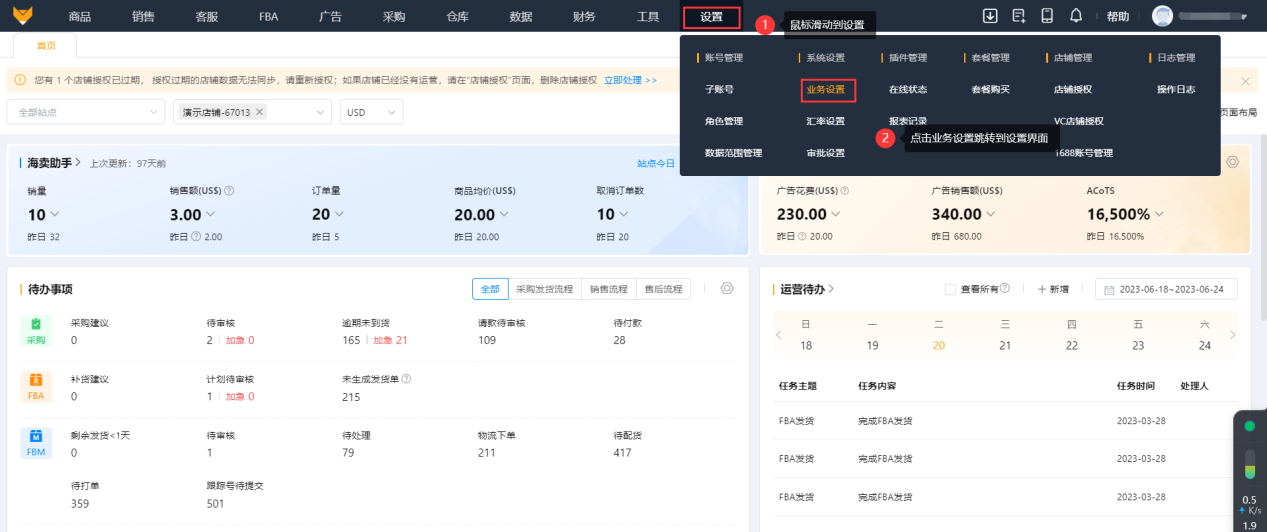Click the 帮助 link in top bar

[x=1118, y=17]
